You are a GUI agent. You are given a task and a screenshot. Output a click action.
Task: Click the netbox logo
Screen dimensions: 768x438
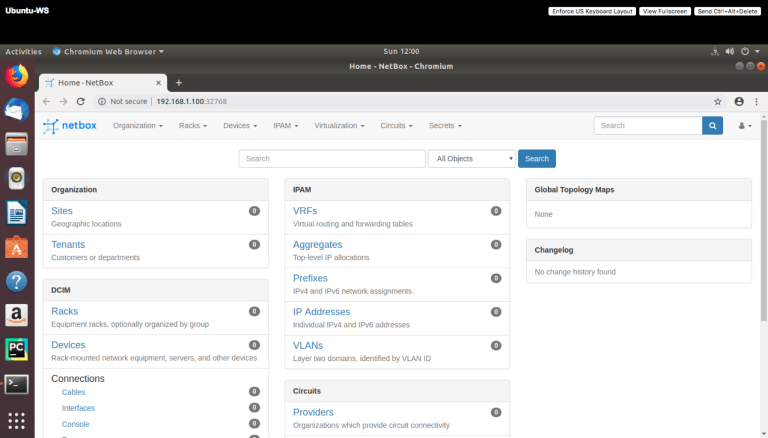pos(70,126)
